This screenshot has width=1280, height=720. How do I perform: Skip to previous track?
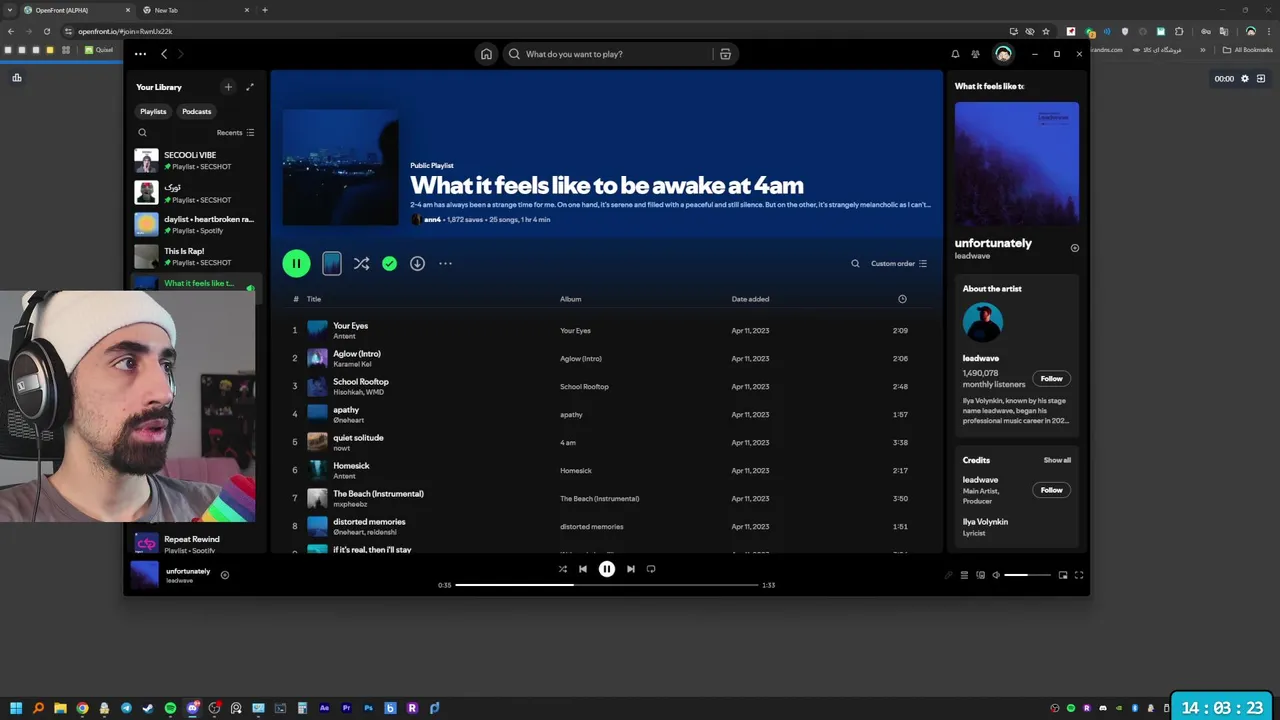tap(583, 569)
